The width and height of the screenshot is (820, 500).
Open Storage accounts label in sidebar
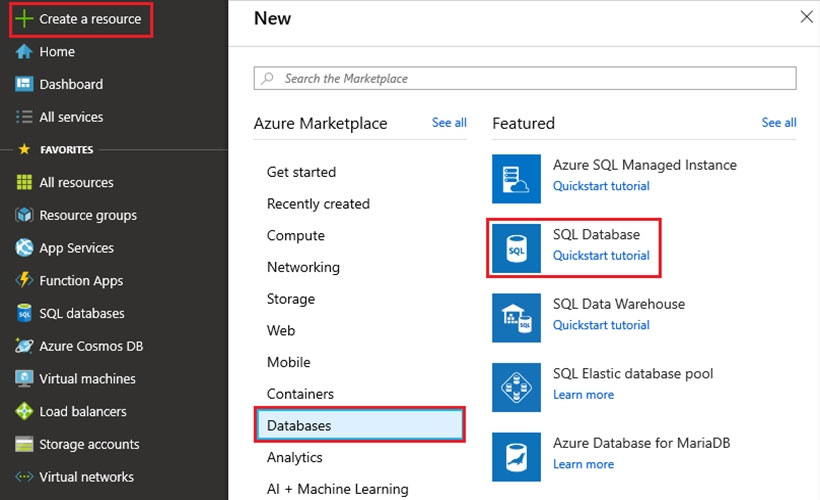click(89, 444)
